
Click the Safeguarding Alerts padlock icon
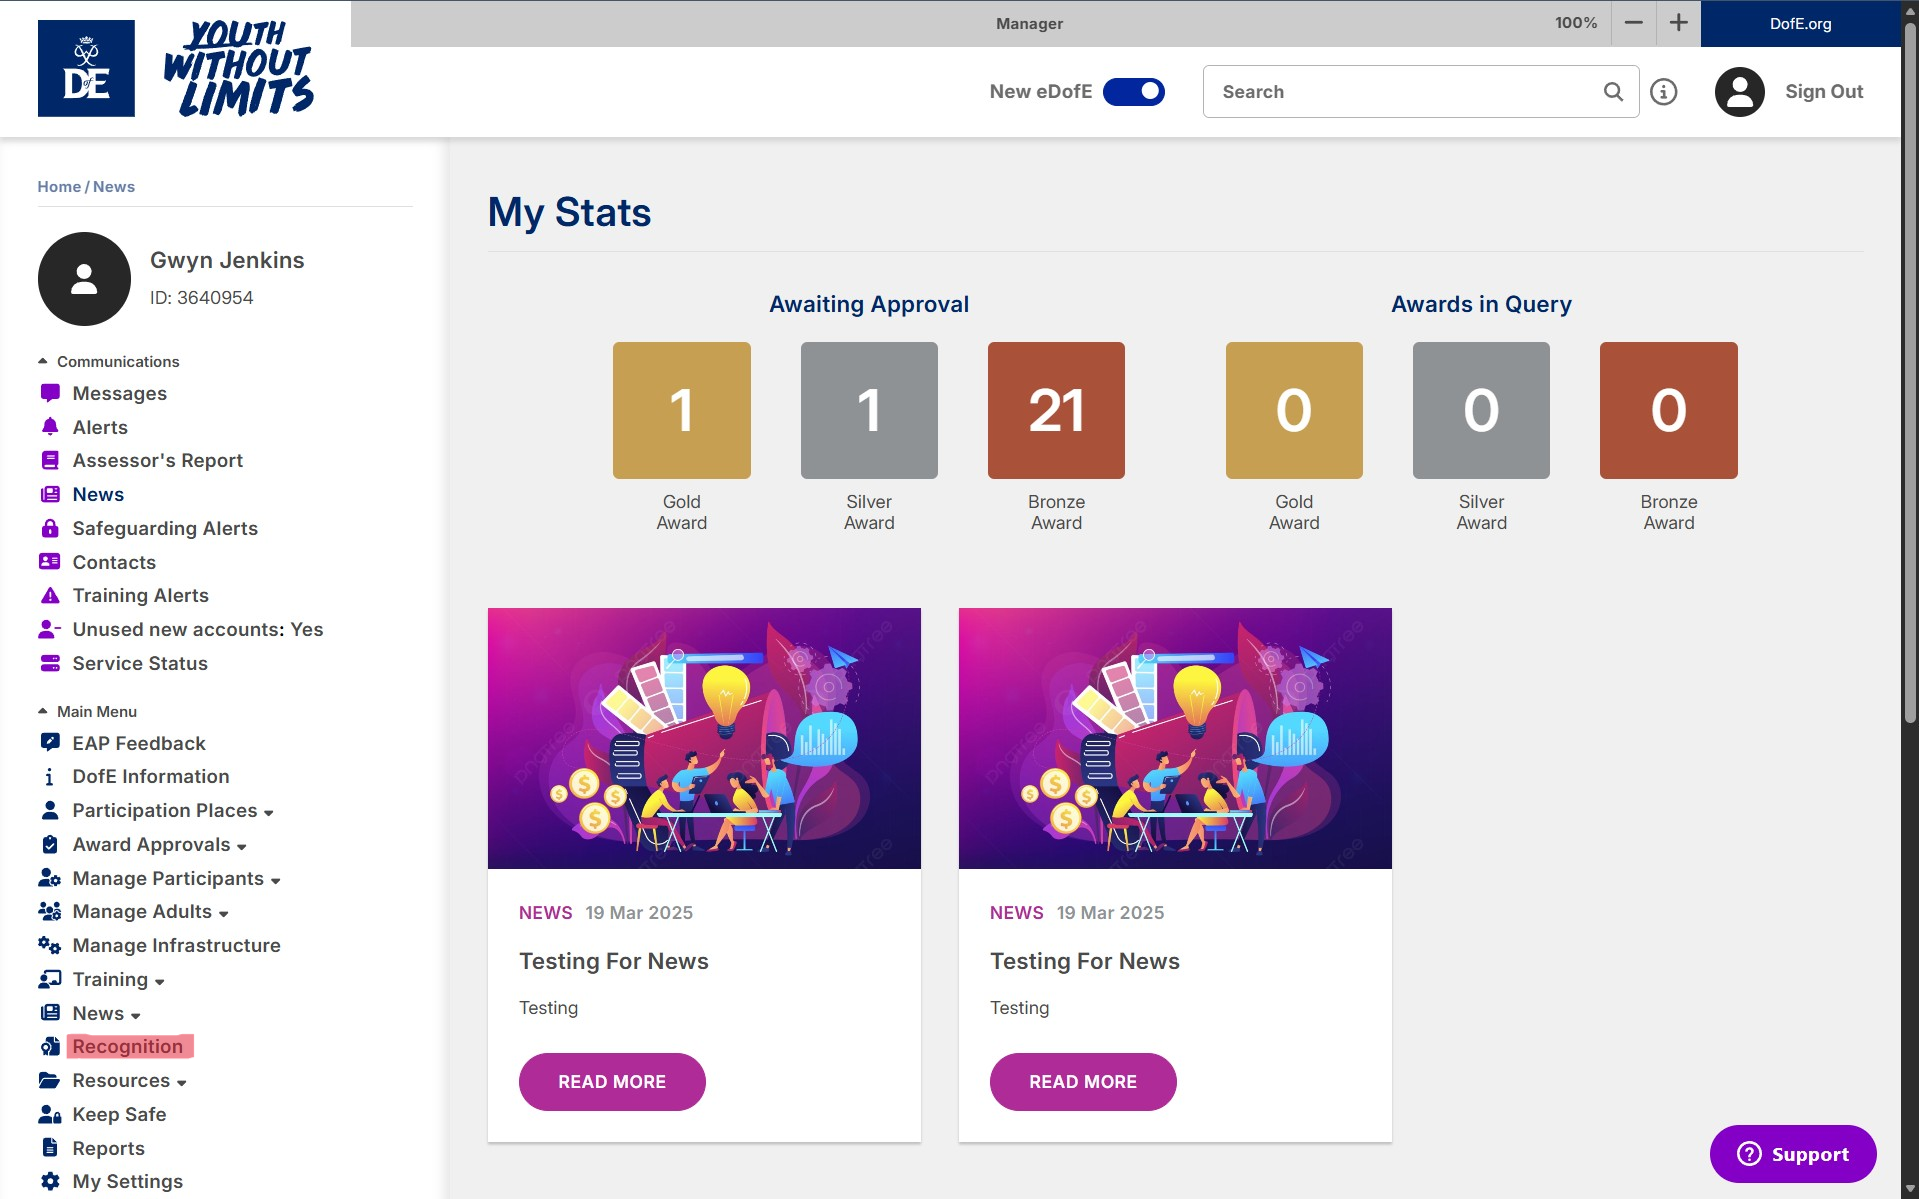pos(50,528)
